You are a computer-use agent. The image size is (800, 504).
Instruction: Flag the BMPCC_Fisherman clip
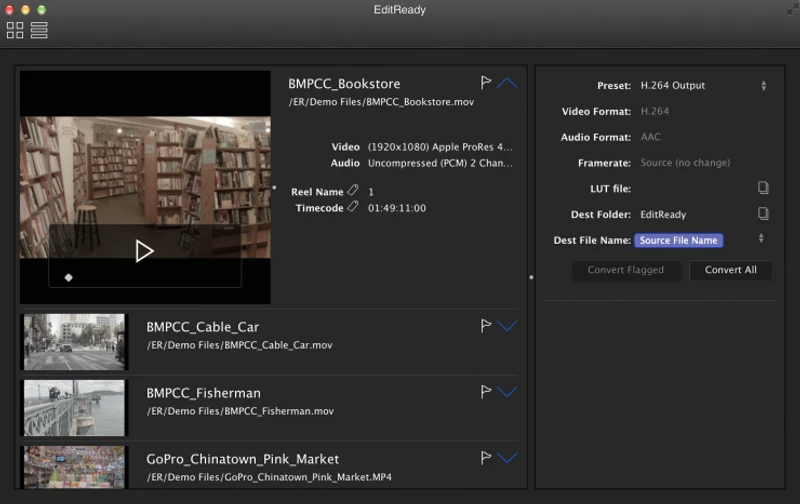(486, 392)
